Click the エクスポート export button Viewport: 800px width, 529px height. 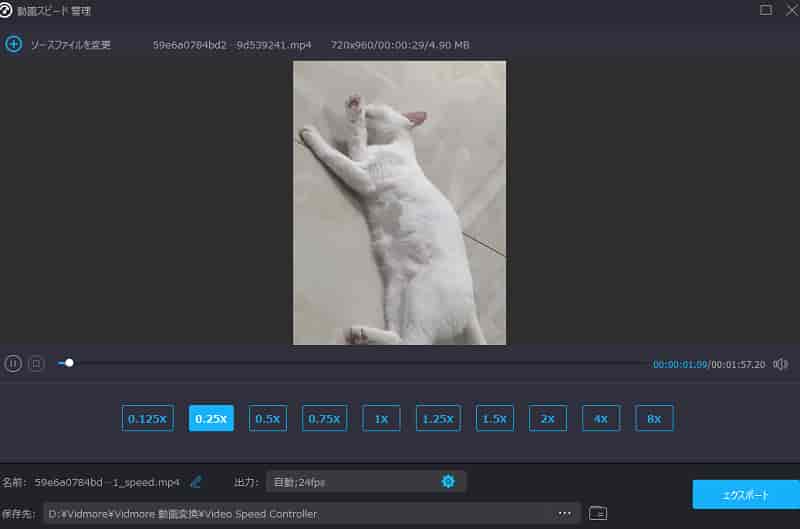coord(746,494)
